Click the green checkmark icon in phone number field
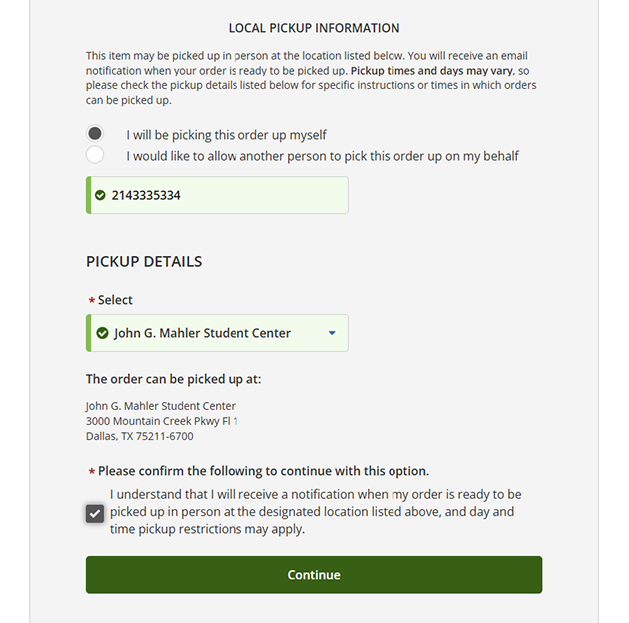Image resolution: width=629 pixels, height=623 pixels. coord(100,195)
